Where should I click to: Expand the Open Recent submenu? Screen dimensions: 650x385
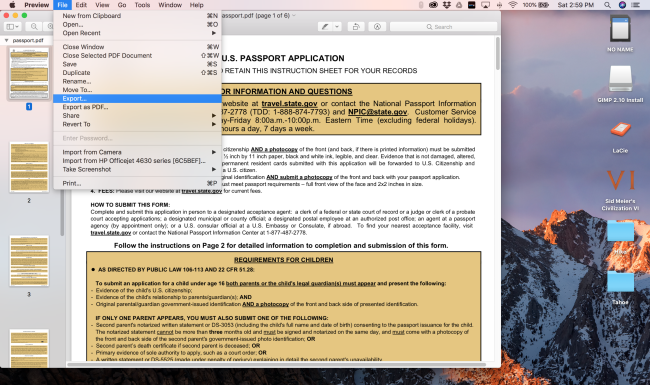click(137, 33)
